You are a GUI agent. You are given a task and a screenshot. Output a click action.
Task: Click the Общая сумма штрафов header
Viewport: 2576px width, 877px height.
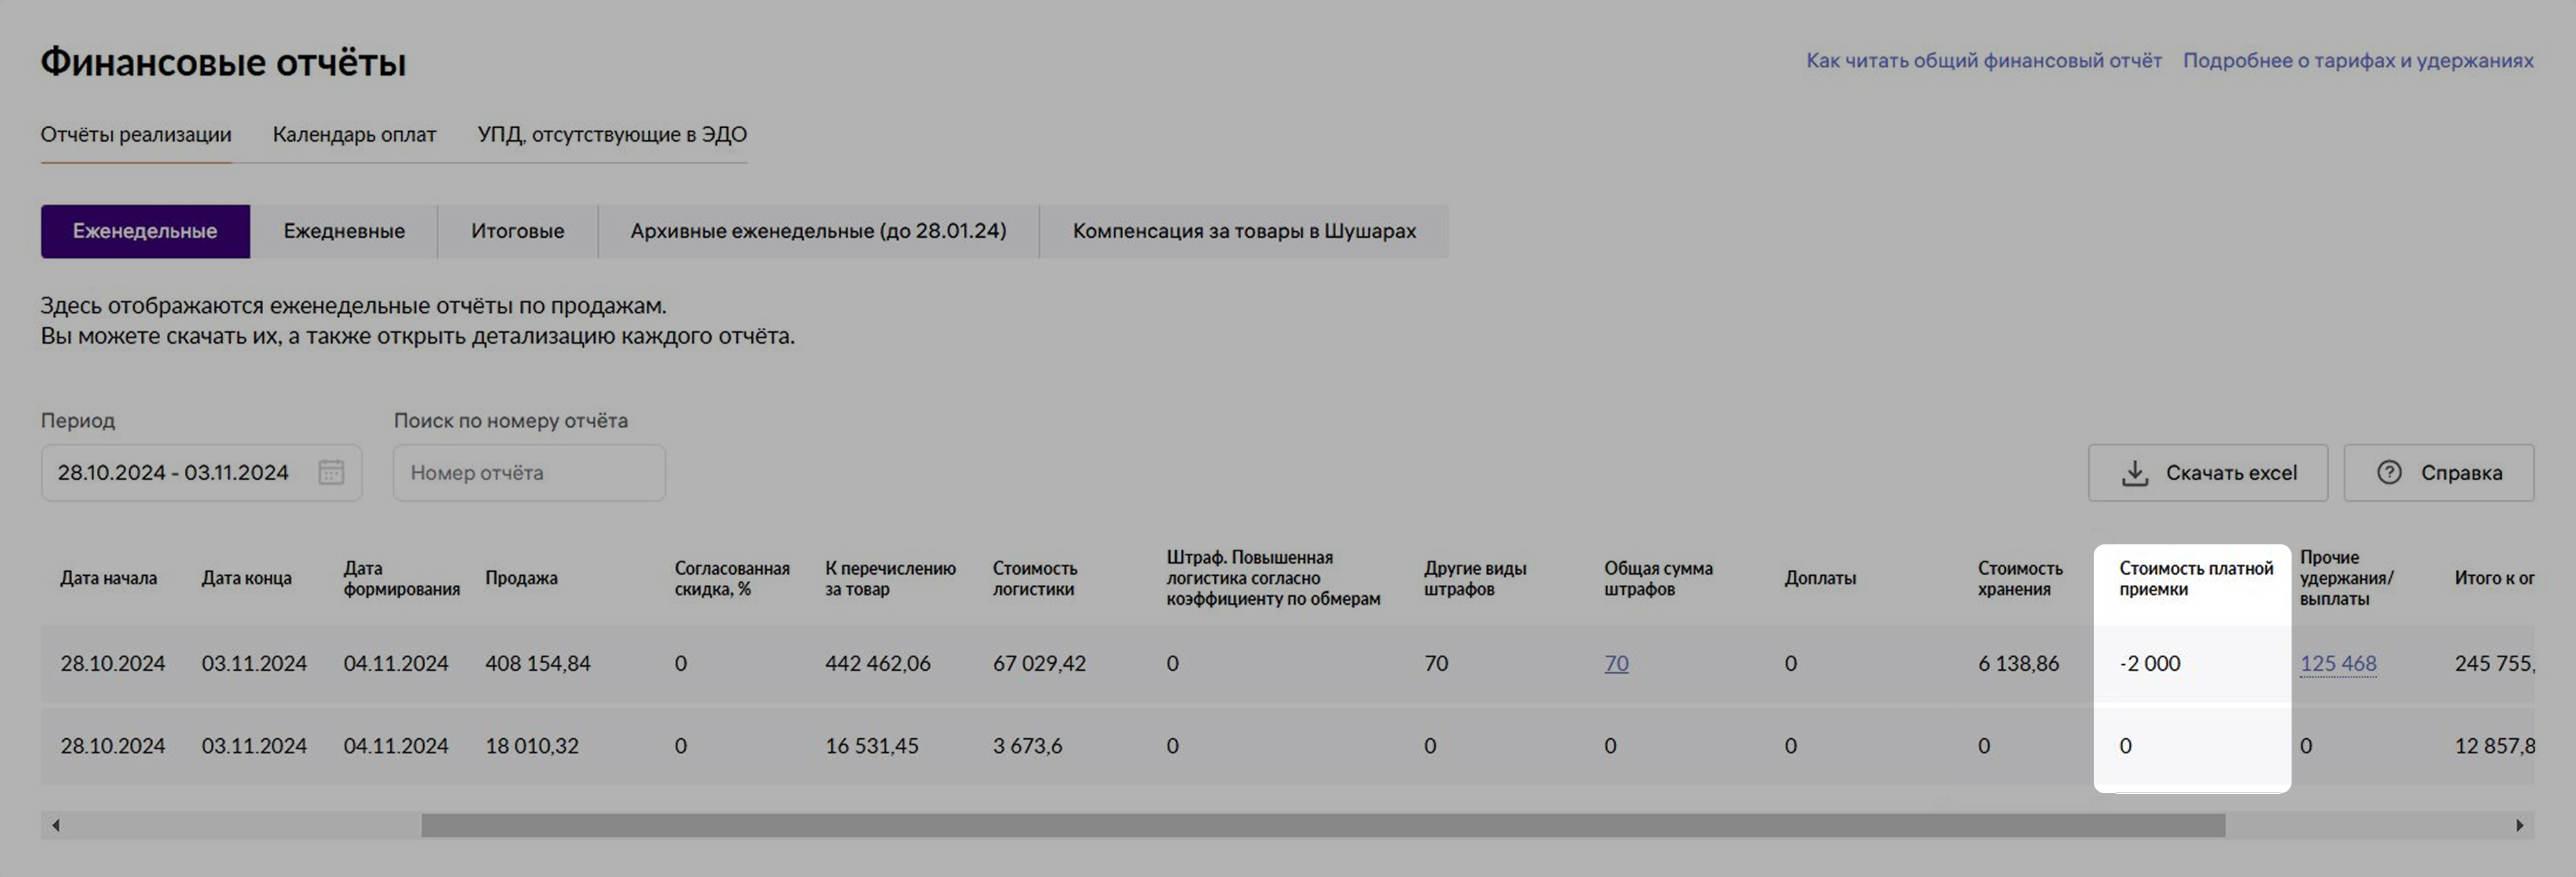point(1658,578)
